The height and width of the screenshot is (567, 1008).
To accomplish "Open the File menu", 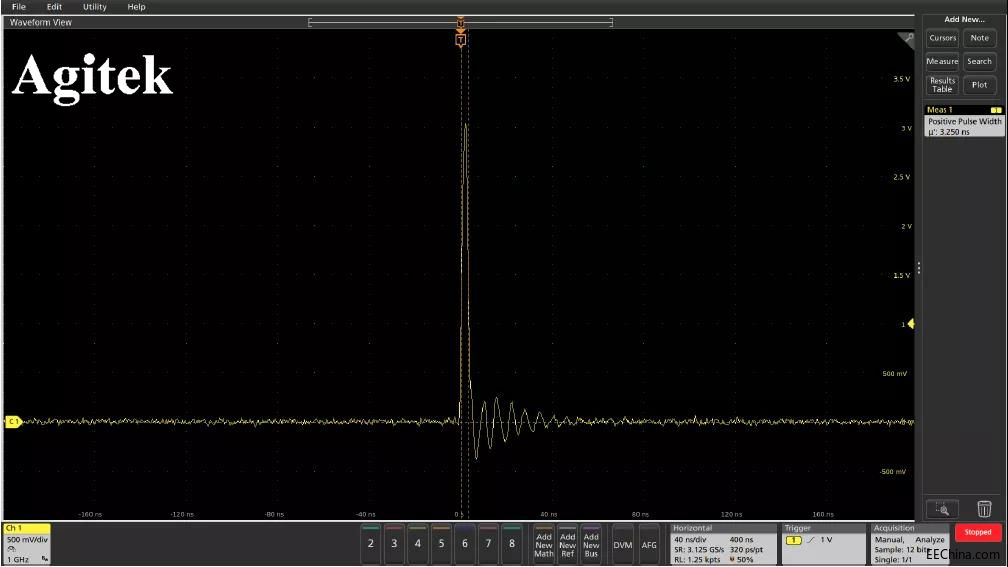I will click(19, 6).
